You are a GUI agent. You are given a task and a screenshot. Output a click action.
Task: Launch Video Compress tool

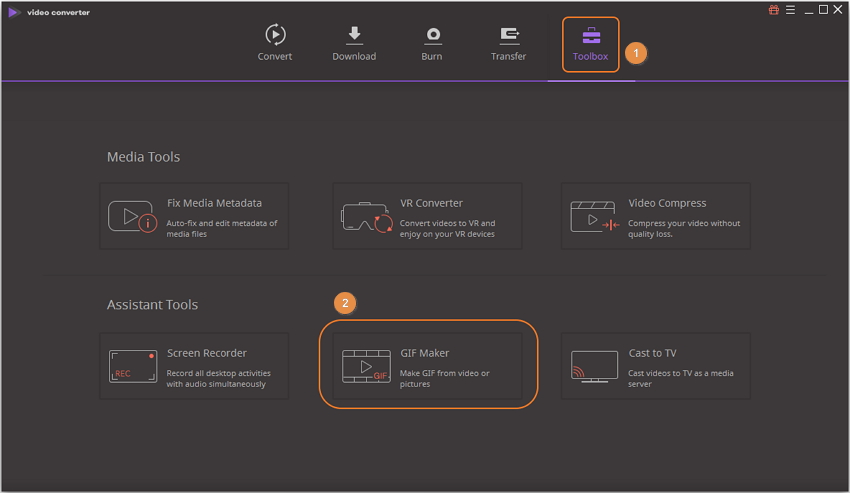pyautogui.click(x=656, y=216)
